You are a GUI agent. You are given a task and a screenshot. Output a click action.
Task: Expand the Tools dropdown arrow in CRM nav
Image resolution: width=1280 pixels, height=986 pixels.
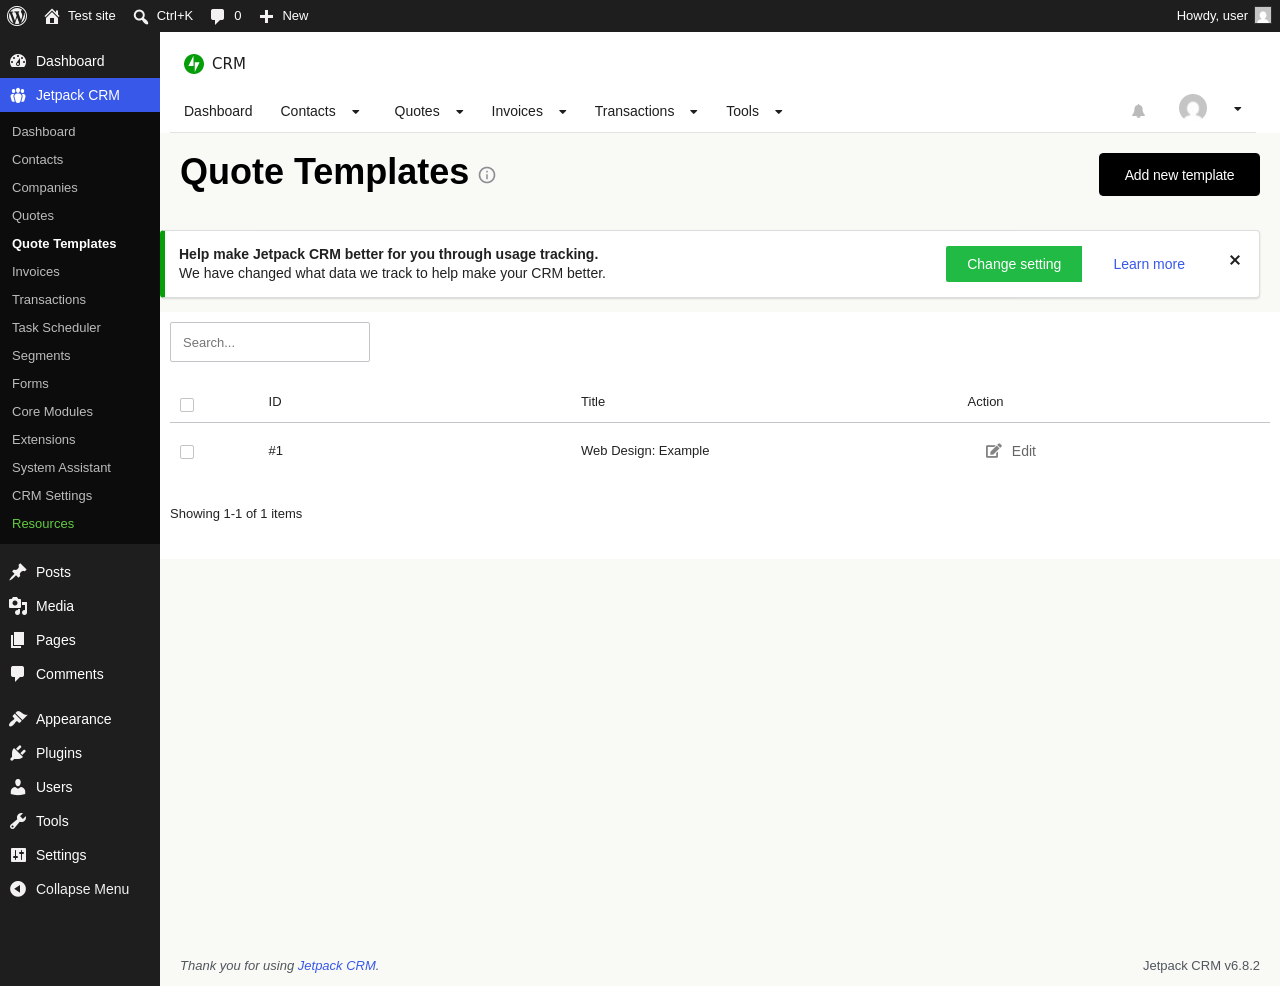tap(779, 112)
